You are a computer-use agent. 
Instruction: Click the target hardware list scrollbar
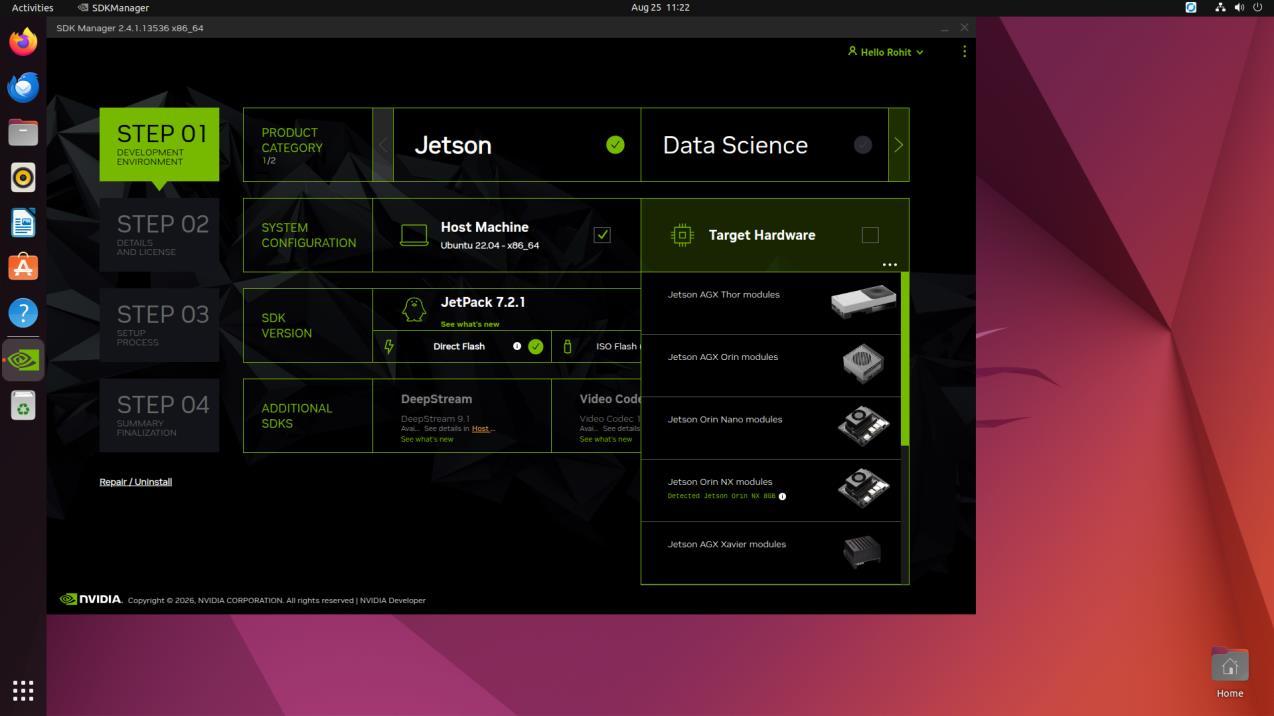click(905, 359)
